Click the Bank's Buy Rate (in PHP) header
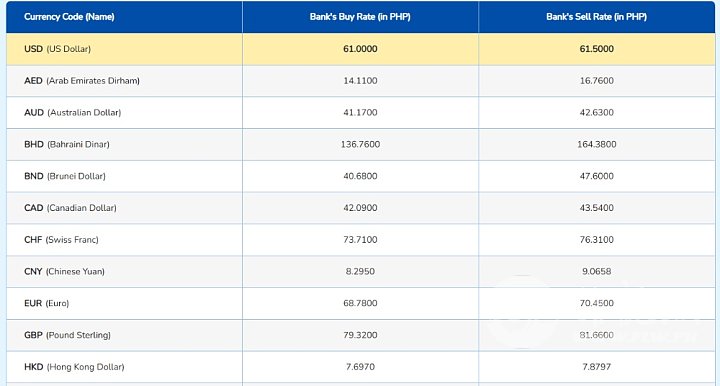Screen dimensions: 720x386 pyautogui.click(x=360, y=17)
